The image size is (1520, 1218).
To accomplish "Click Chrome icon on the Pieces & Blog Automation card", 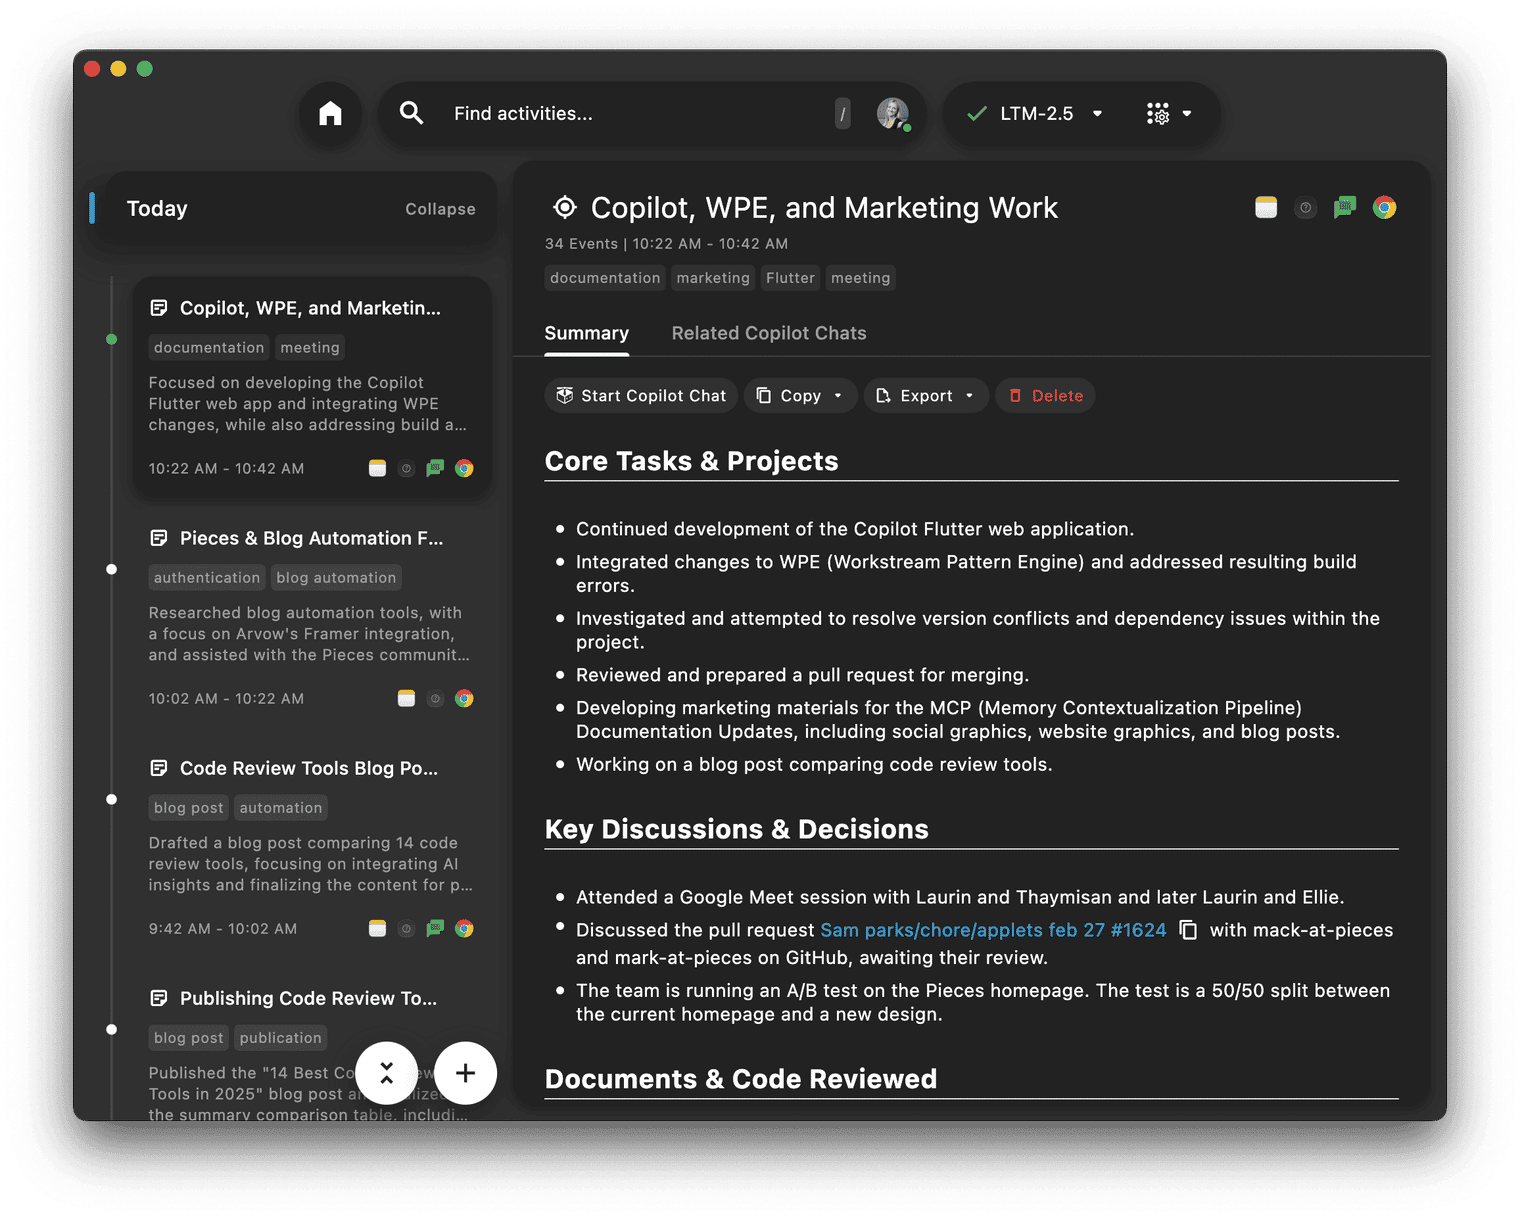I will [464, 698].
